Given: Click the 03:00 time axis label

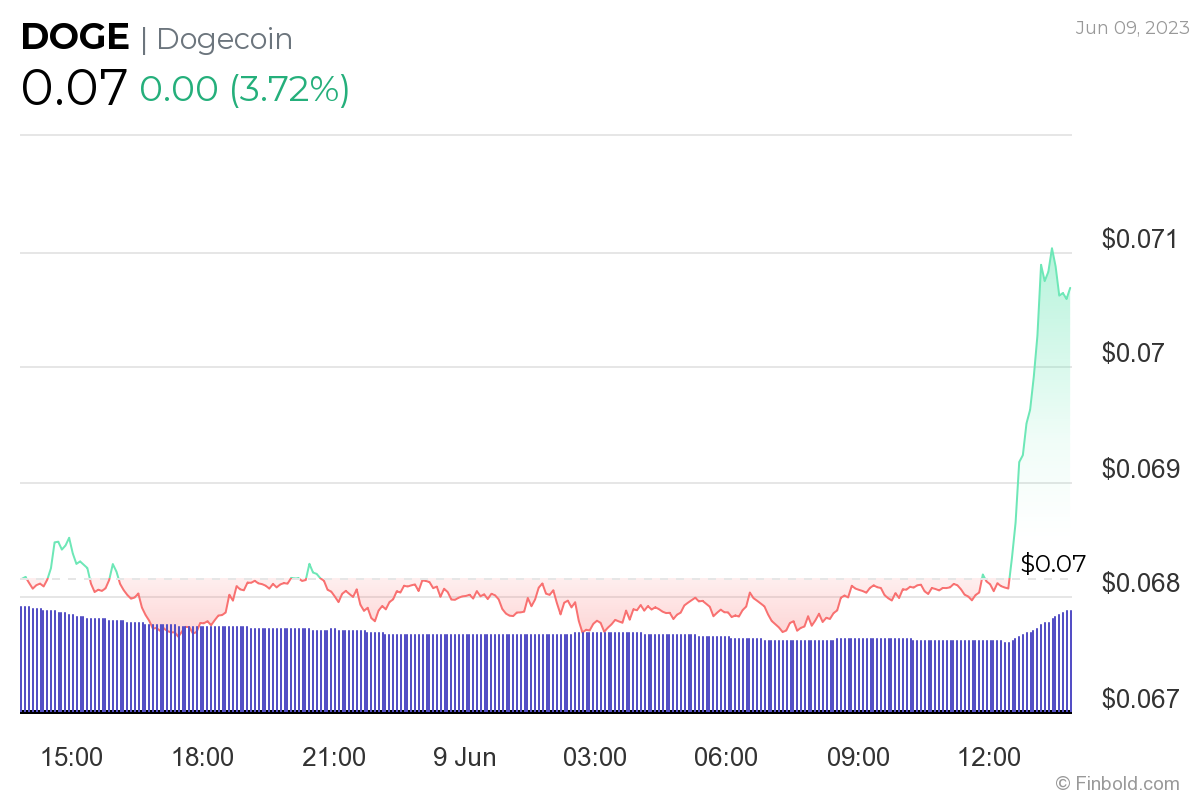Looking at the screenshot, I should click(x=595, y=757).
